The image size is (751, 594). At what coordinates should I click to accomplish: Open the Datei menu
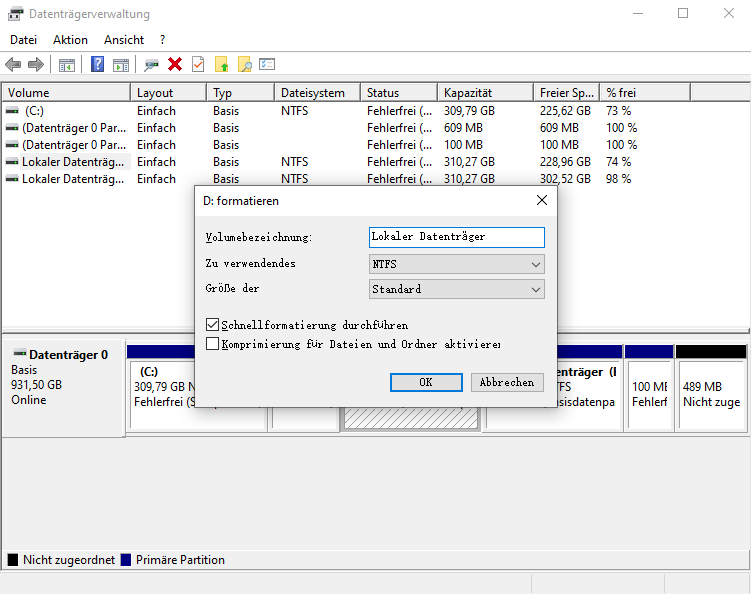point(23,40)
